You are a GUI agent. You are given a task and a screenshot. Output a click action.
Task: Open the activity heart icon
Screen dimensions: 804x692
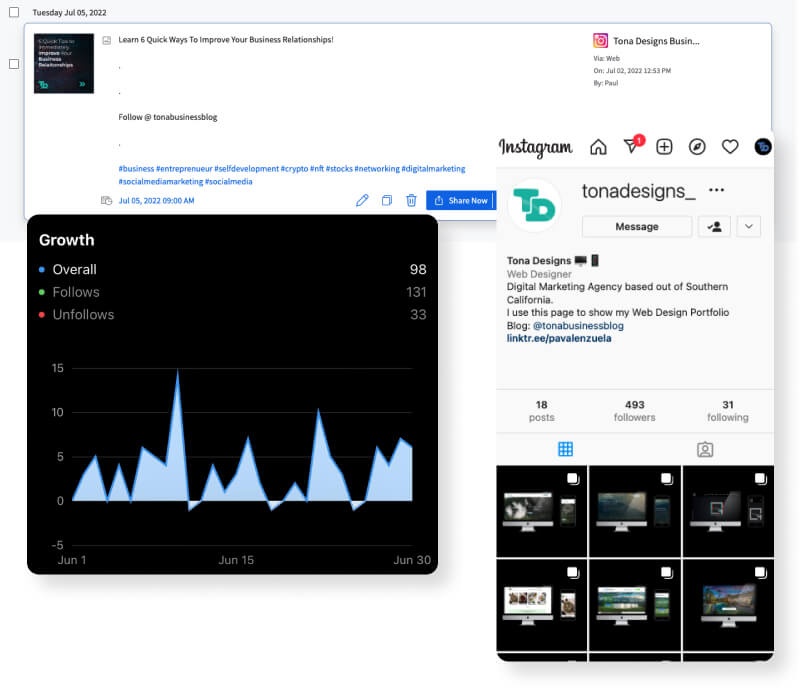pyautogui.click(x=730, y=147)
